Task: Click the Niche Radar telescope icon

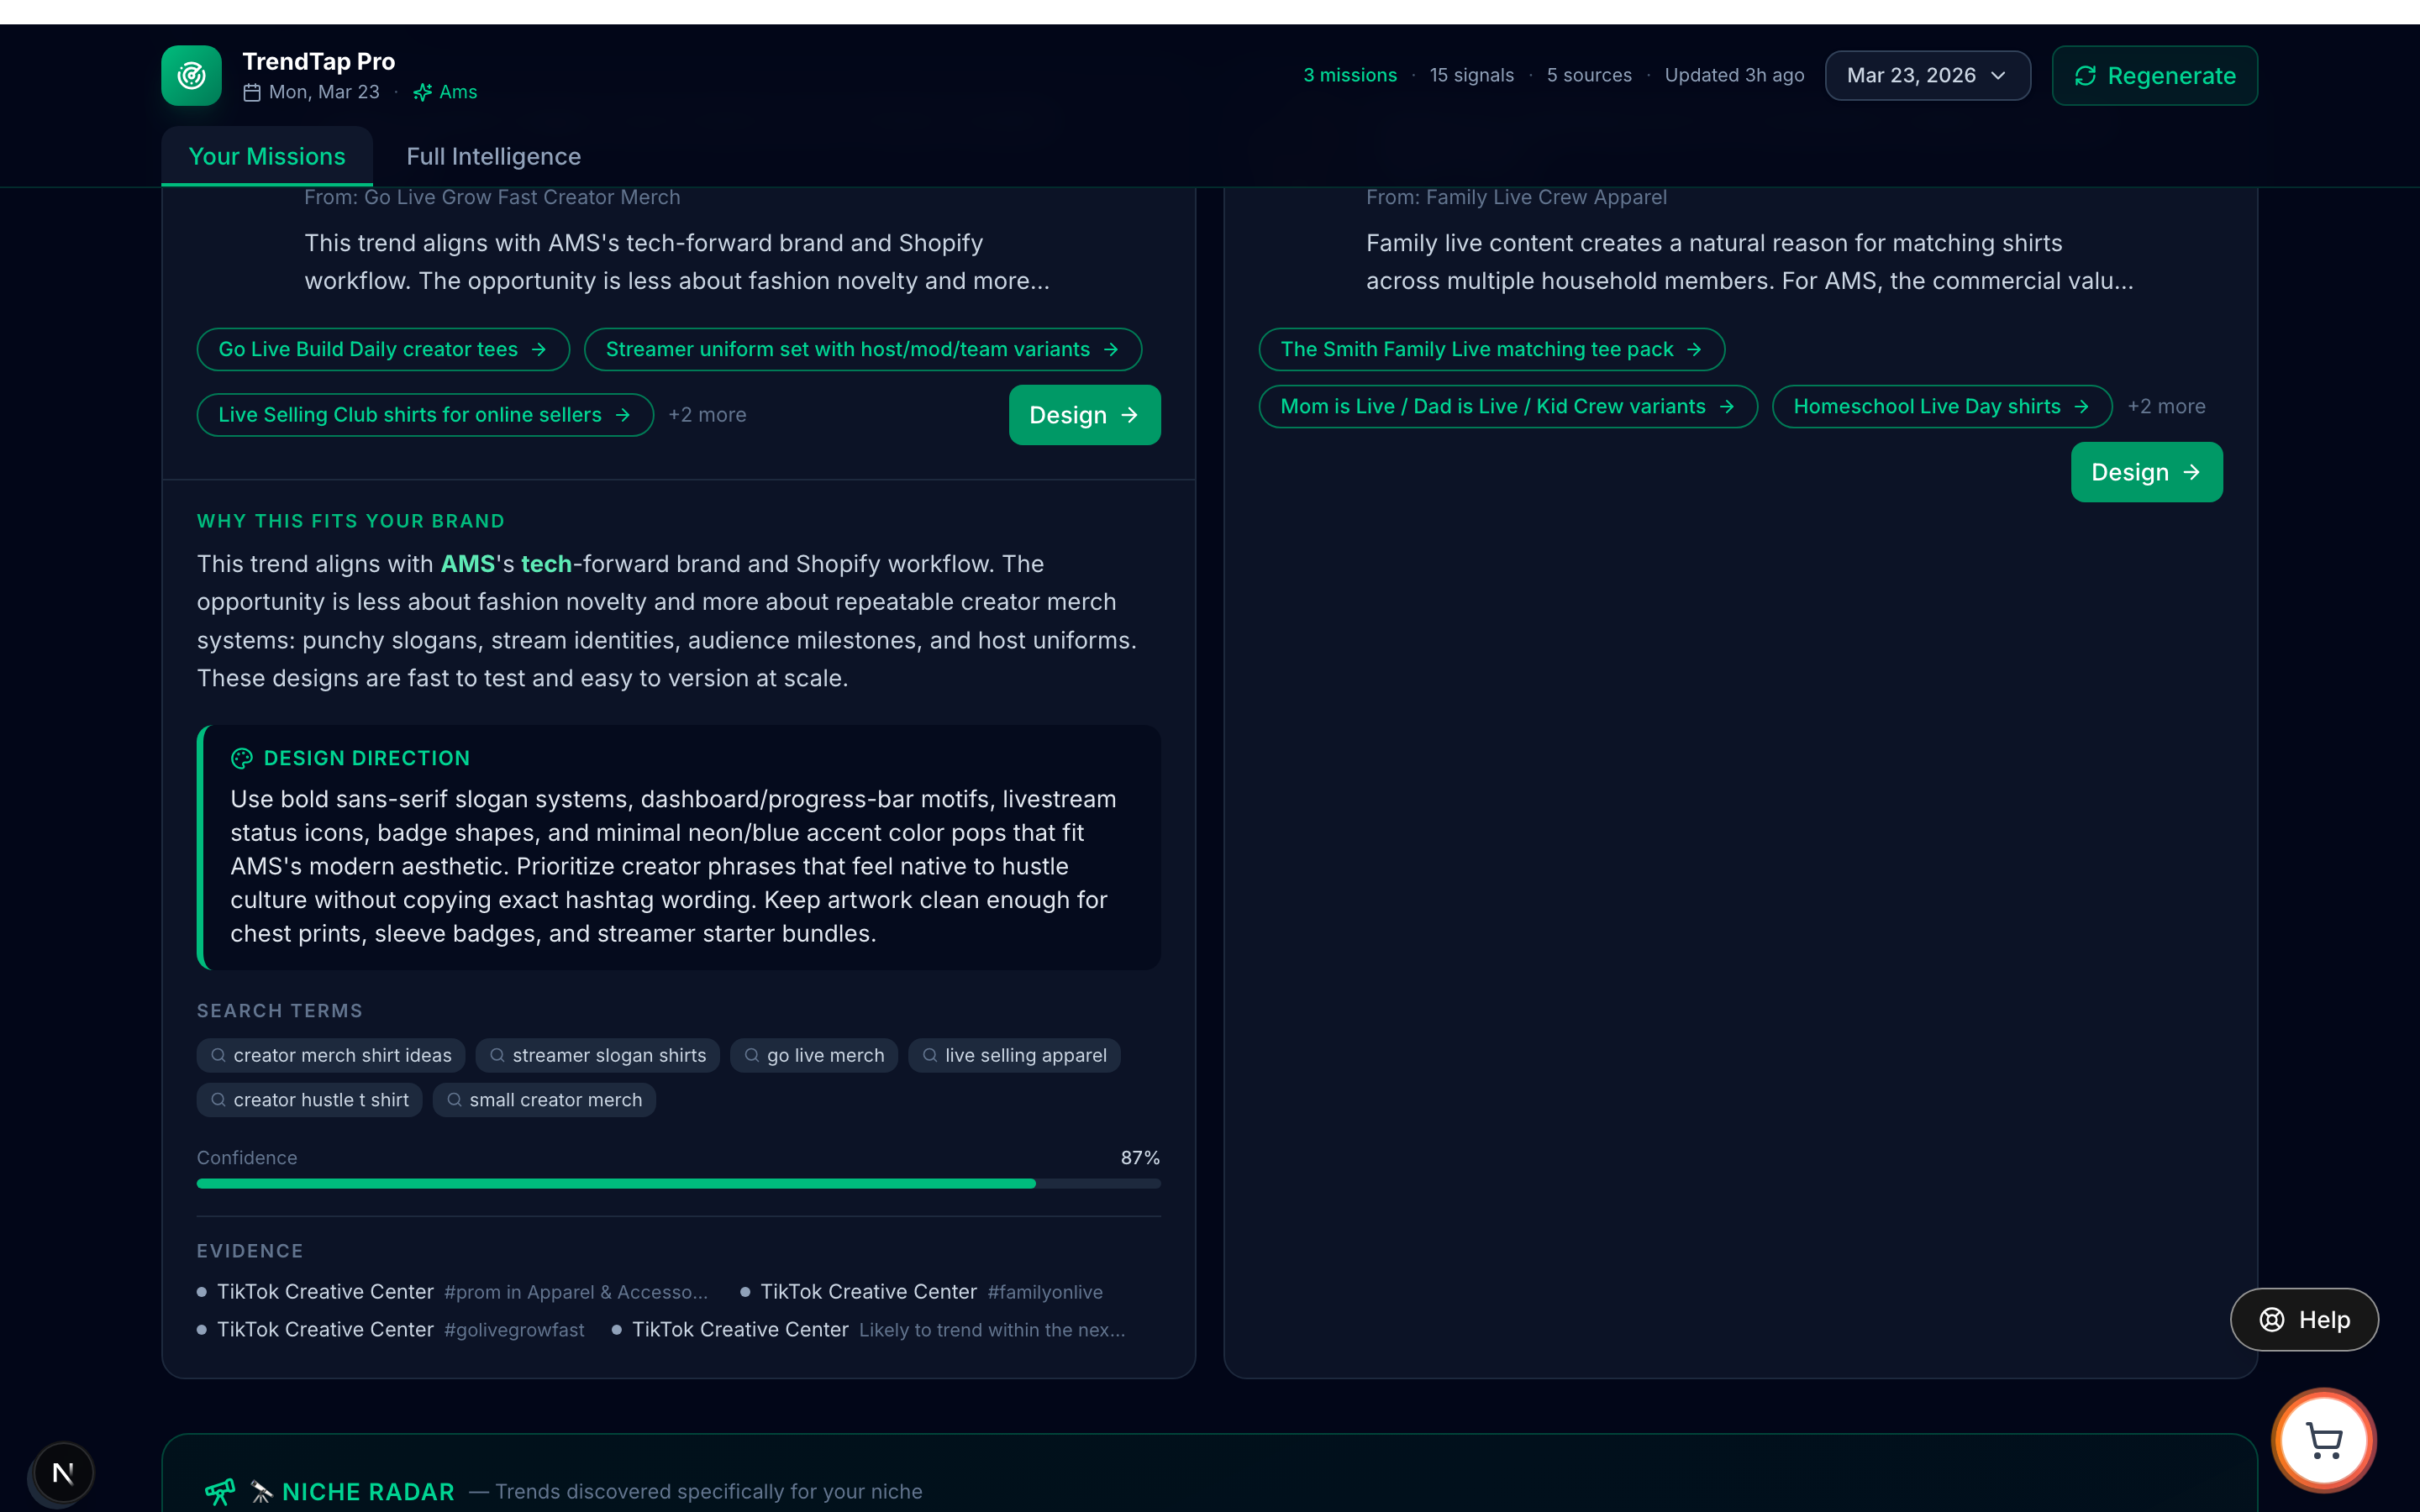Action: (220, 1491)
